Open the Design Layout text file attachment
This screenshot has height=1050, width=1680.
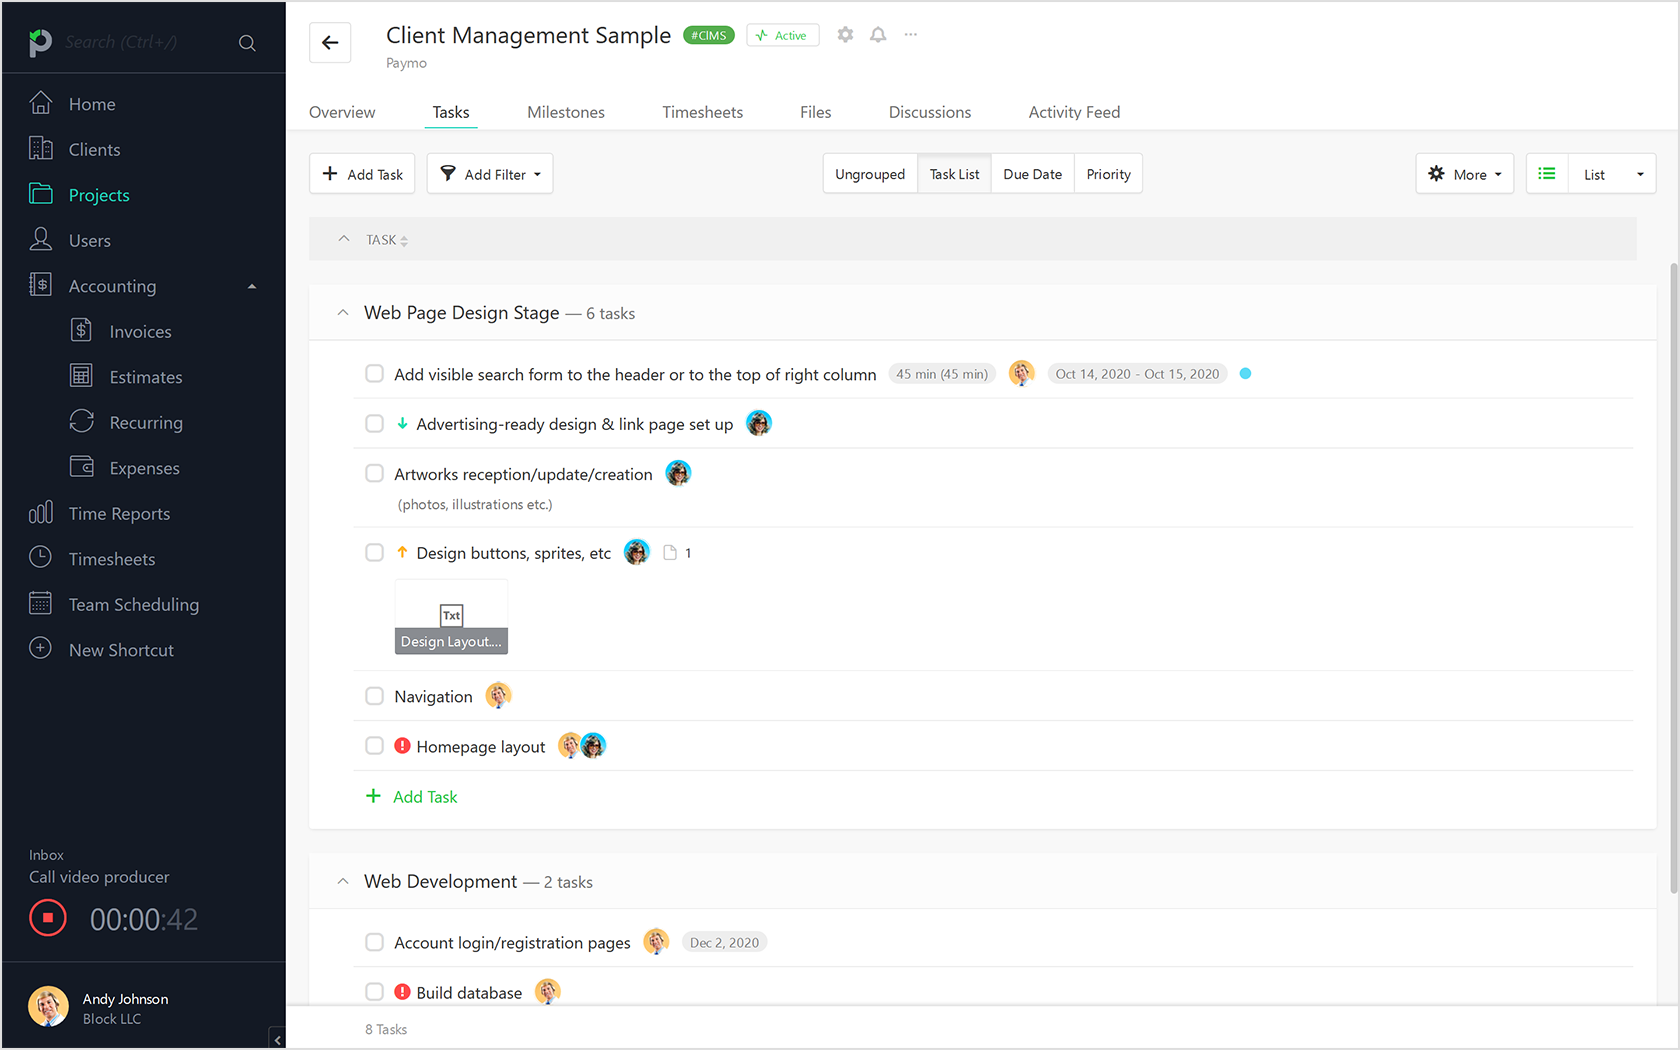pos(451,617)
